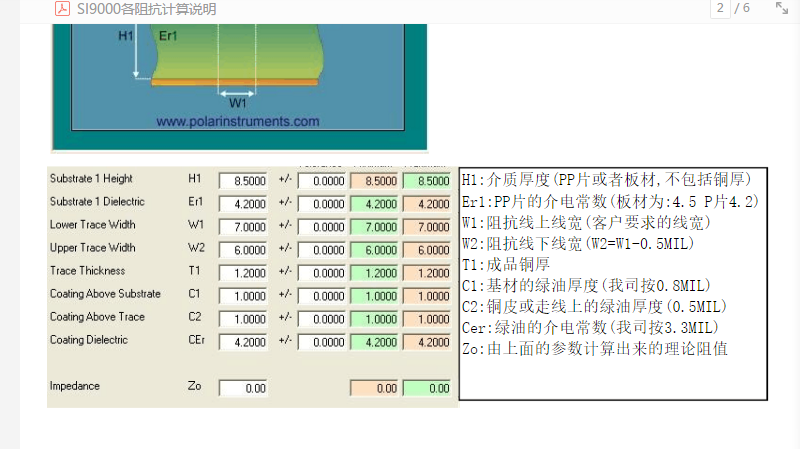Click the Coating Dielectric label
This screenshot has height=449, width=800.
[x=89, y=340]
